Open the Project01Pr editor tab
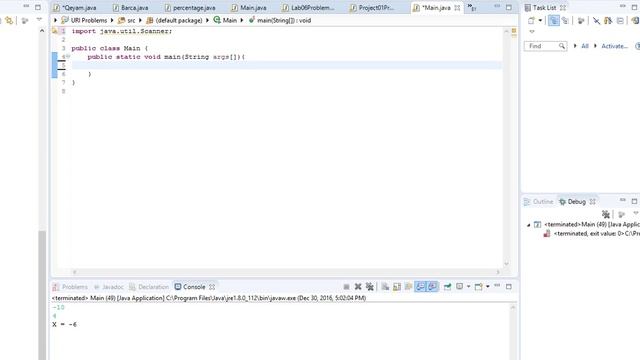Screen dimensions: 640x360 point(372,8)
